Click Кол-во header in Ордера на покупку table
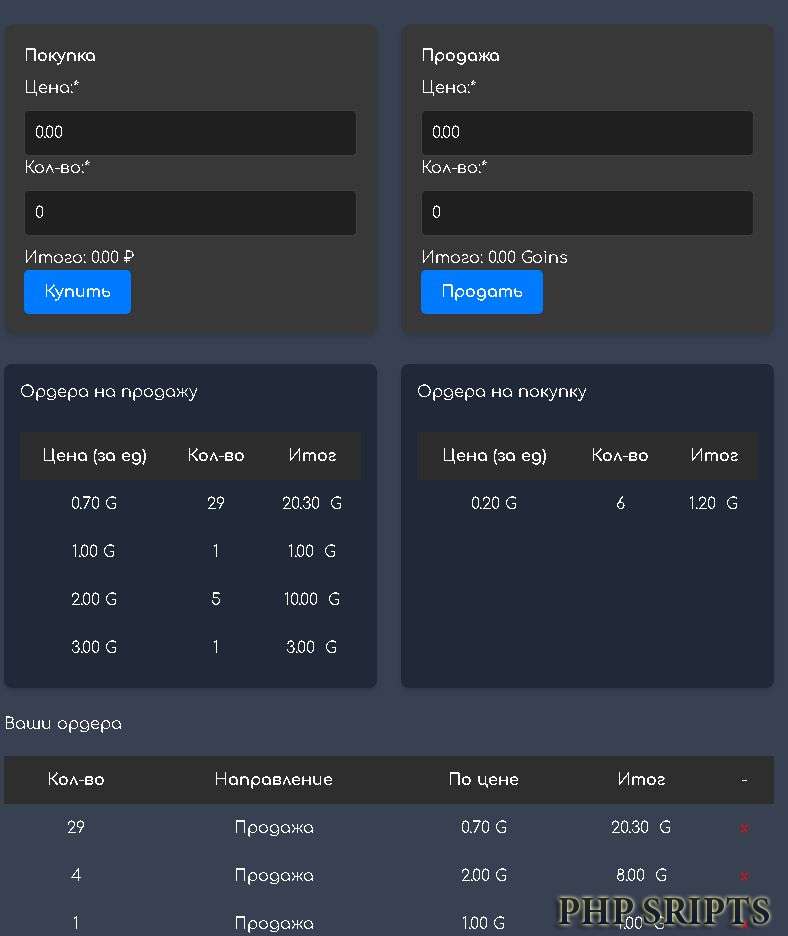The image size is (788, 936). (x=620, y=455)
